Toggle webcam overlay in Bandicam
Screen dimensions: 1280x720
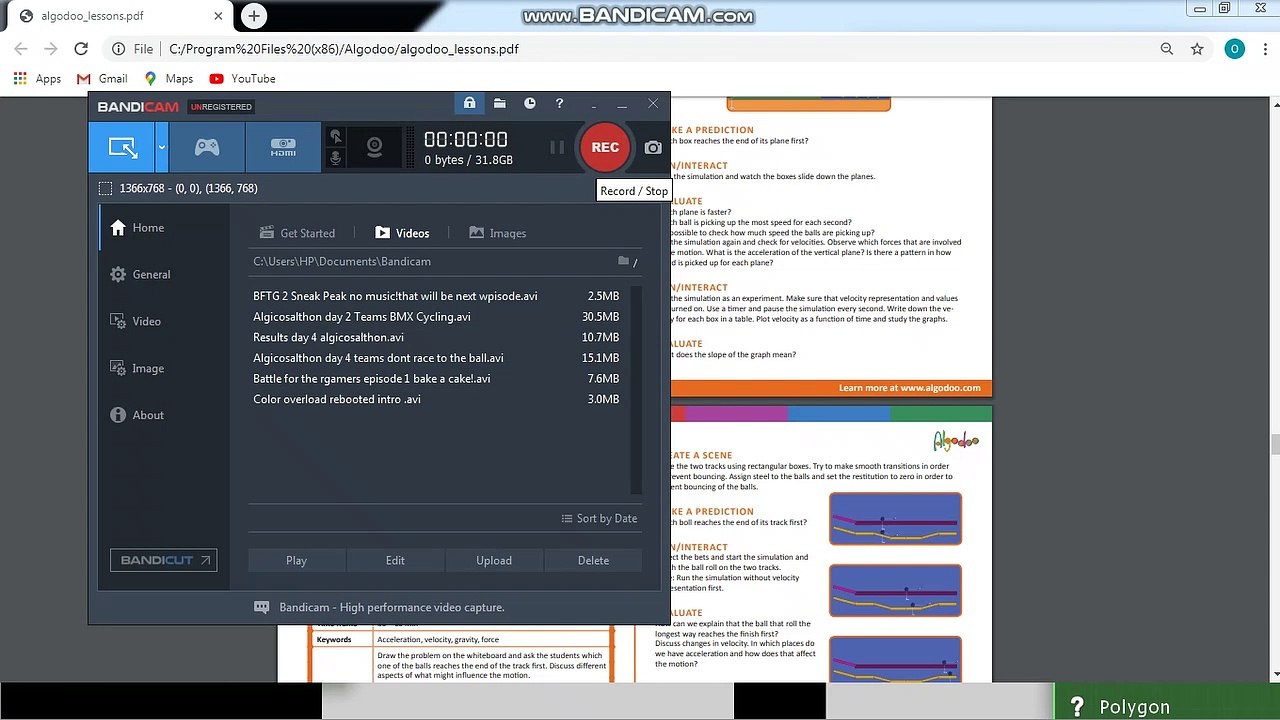[x=374, y=147]
